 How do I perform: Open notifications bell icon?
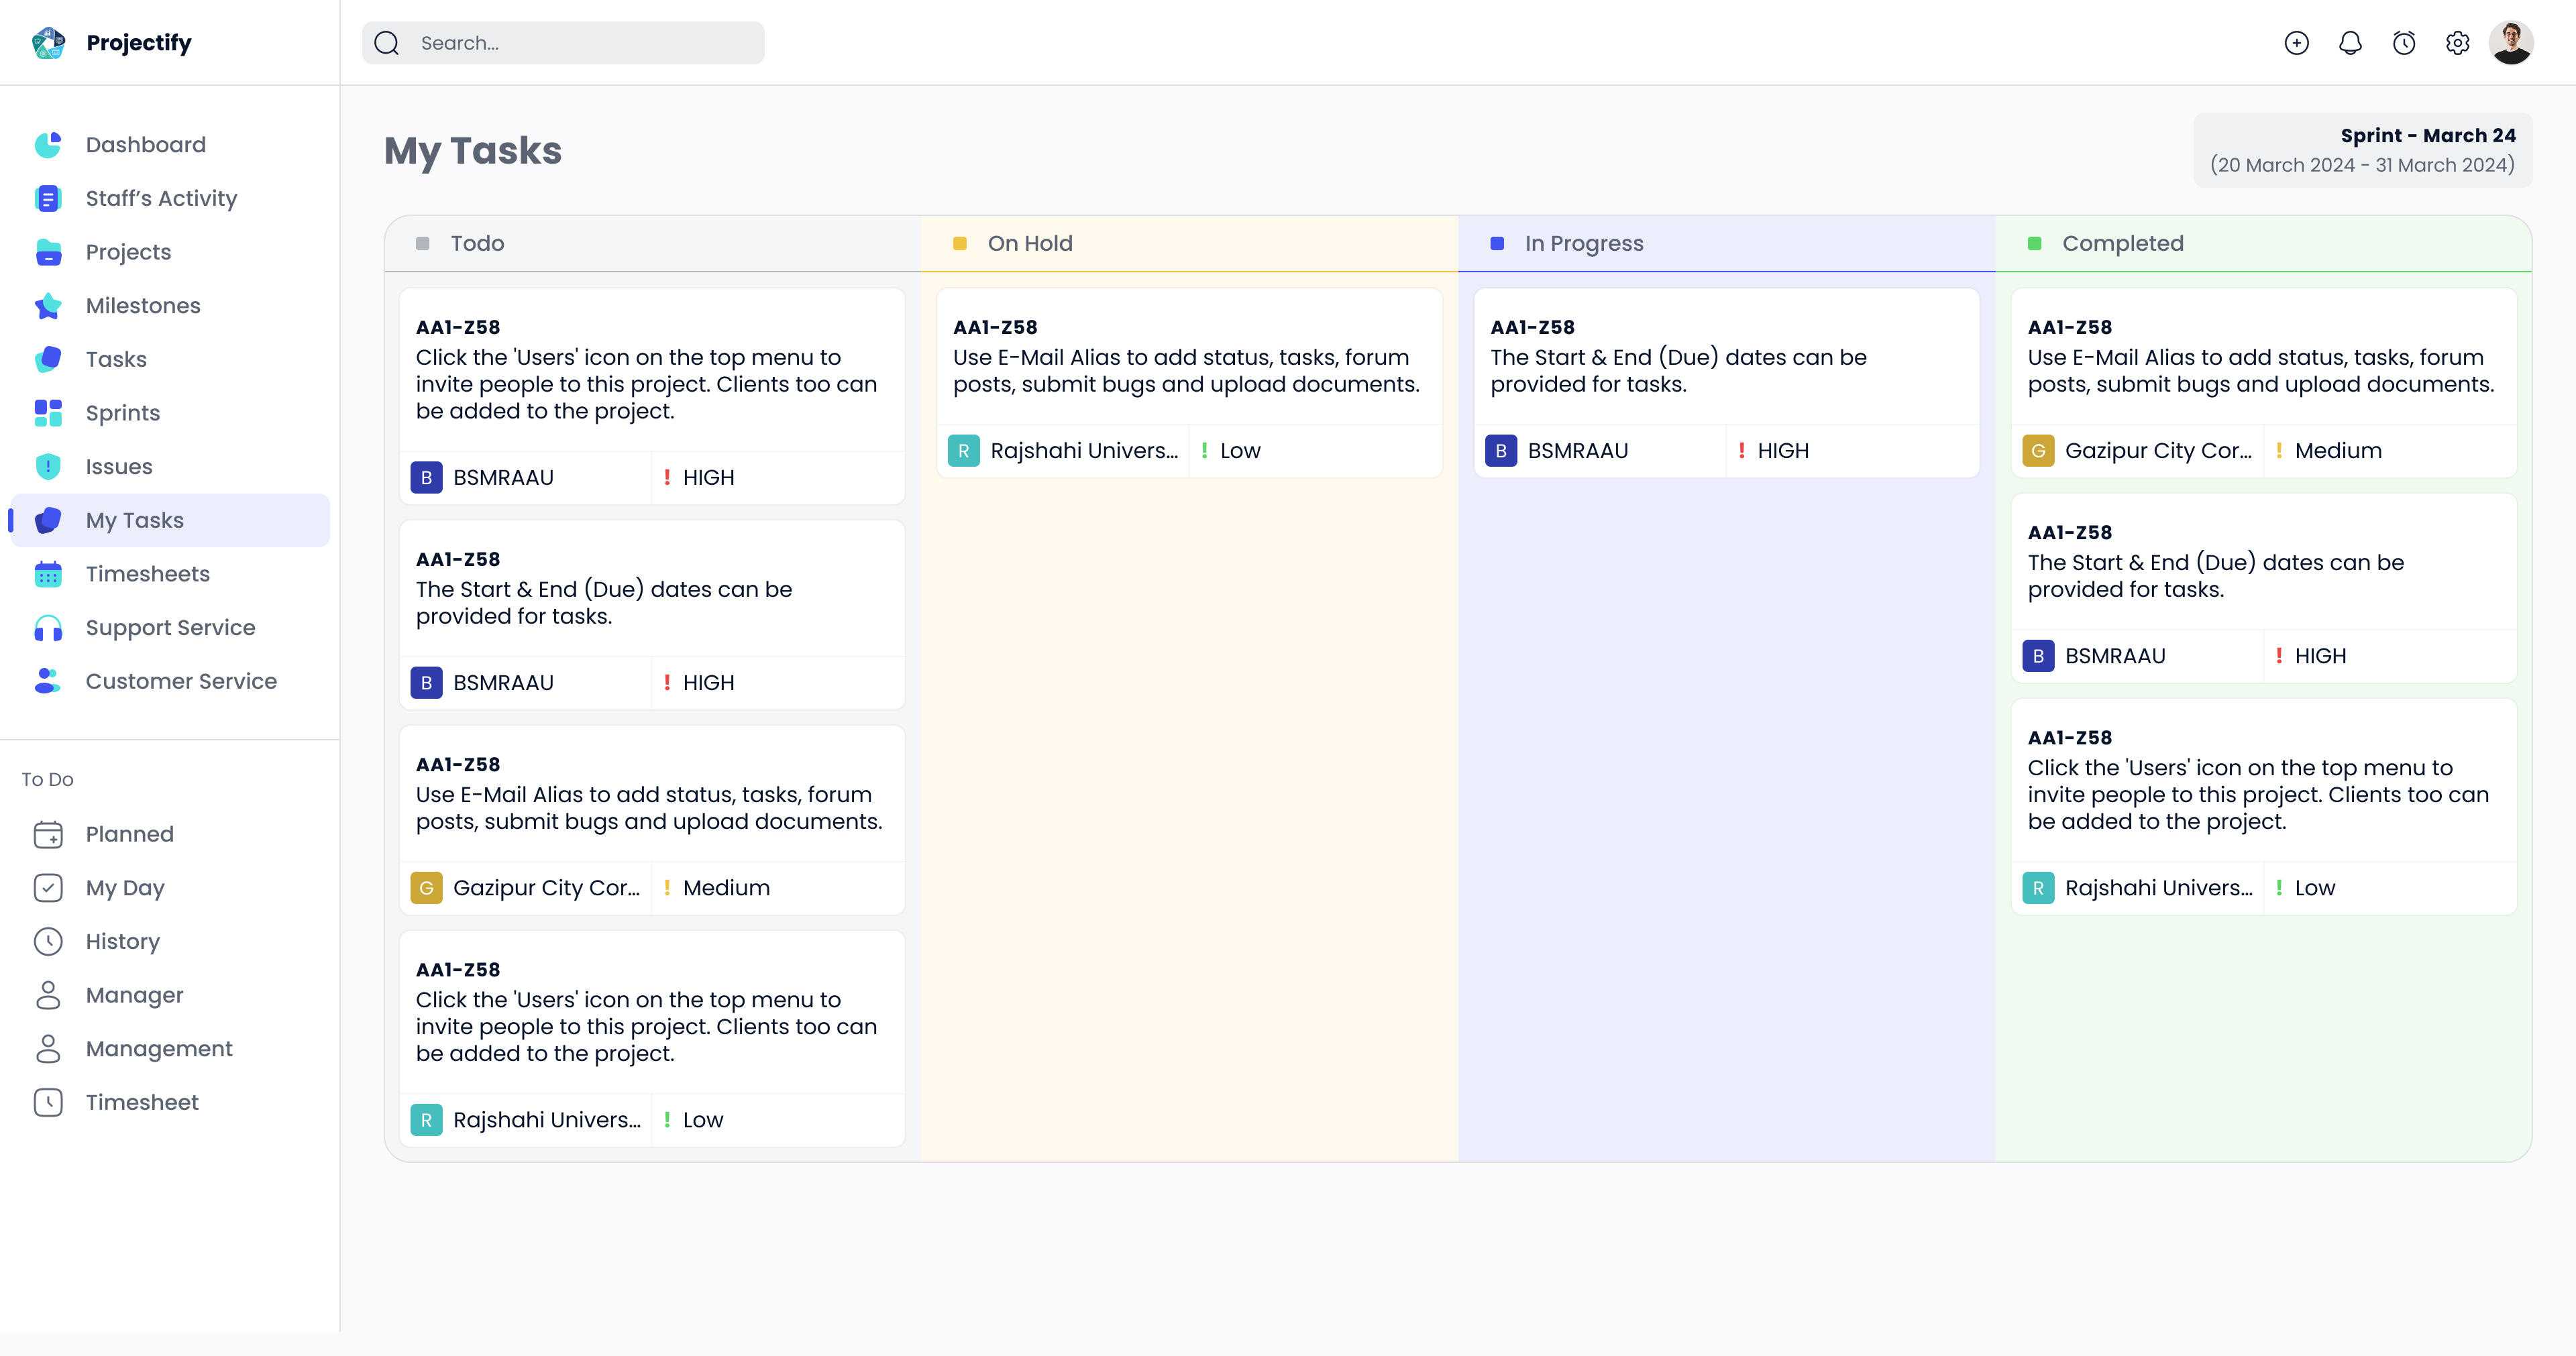[2350, 43]
